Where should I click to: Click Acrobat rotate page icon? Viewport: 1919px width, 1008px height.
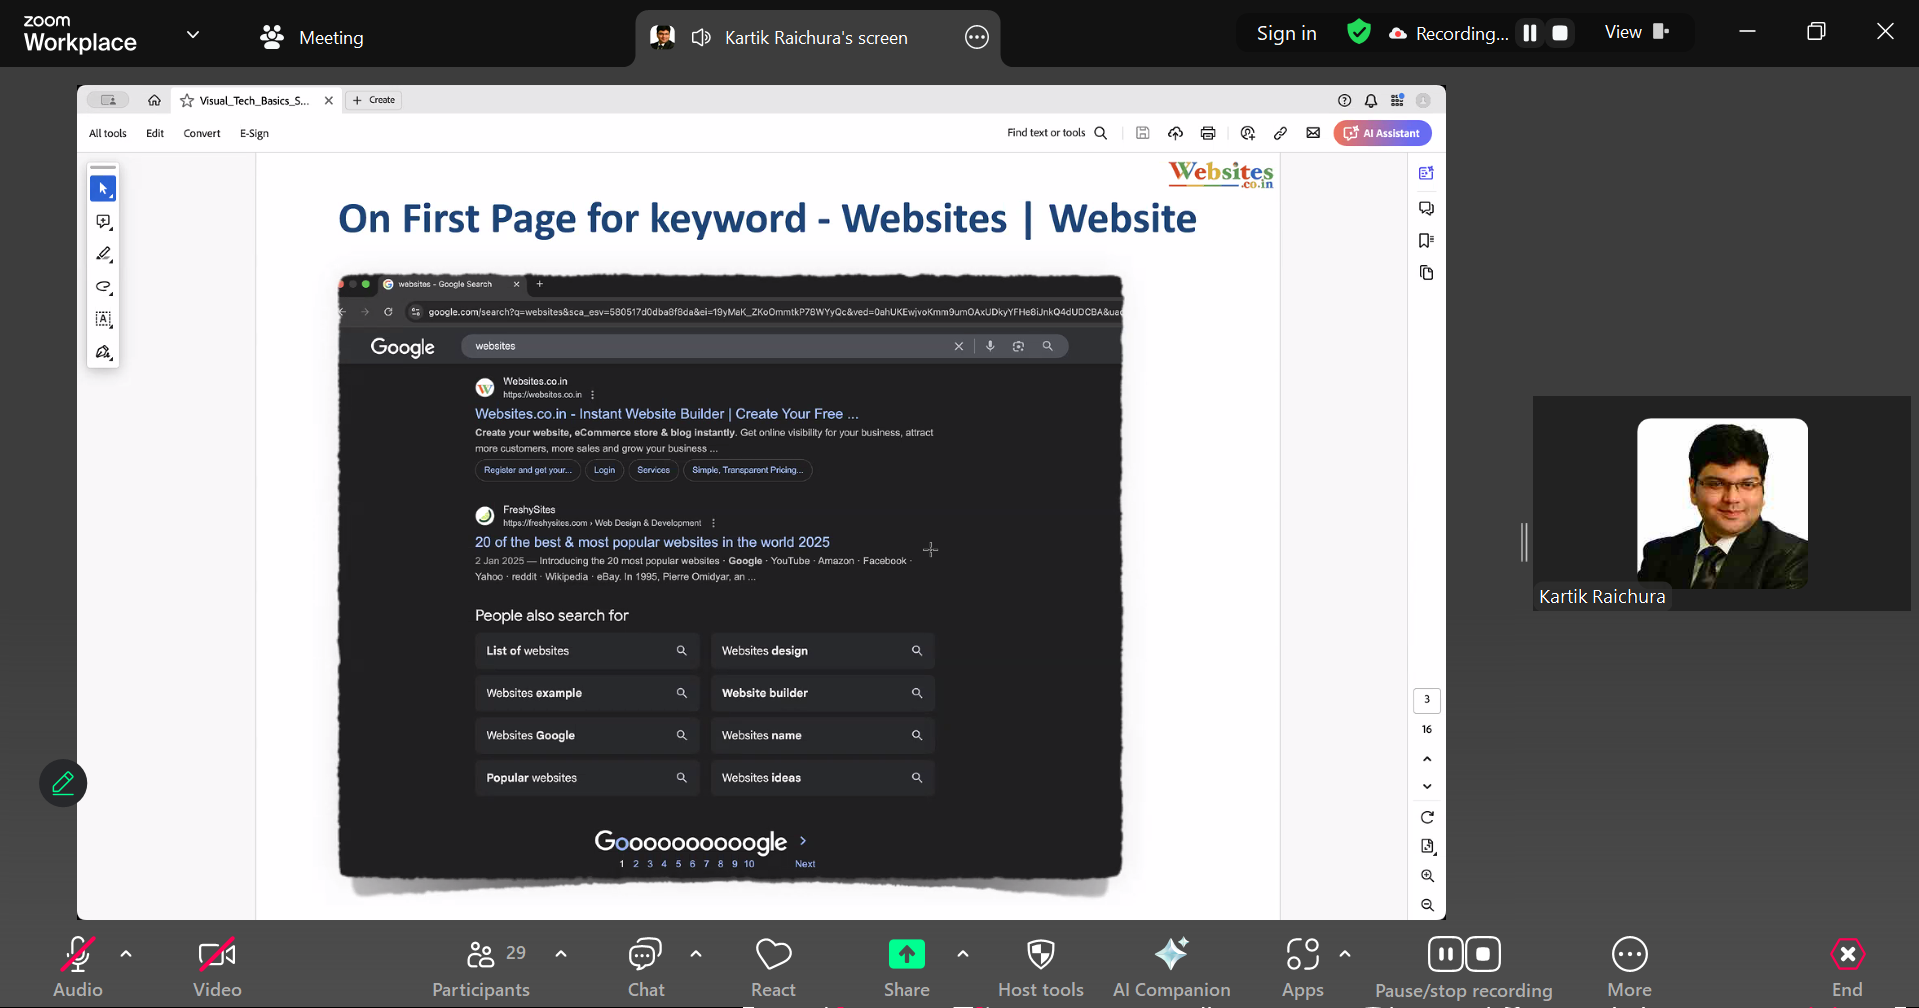tap(1427, 817)
